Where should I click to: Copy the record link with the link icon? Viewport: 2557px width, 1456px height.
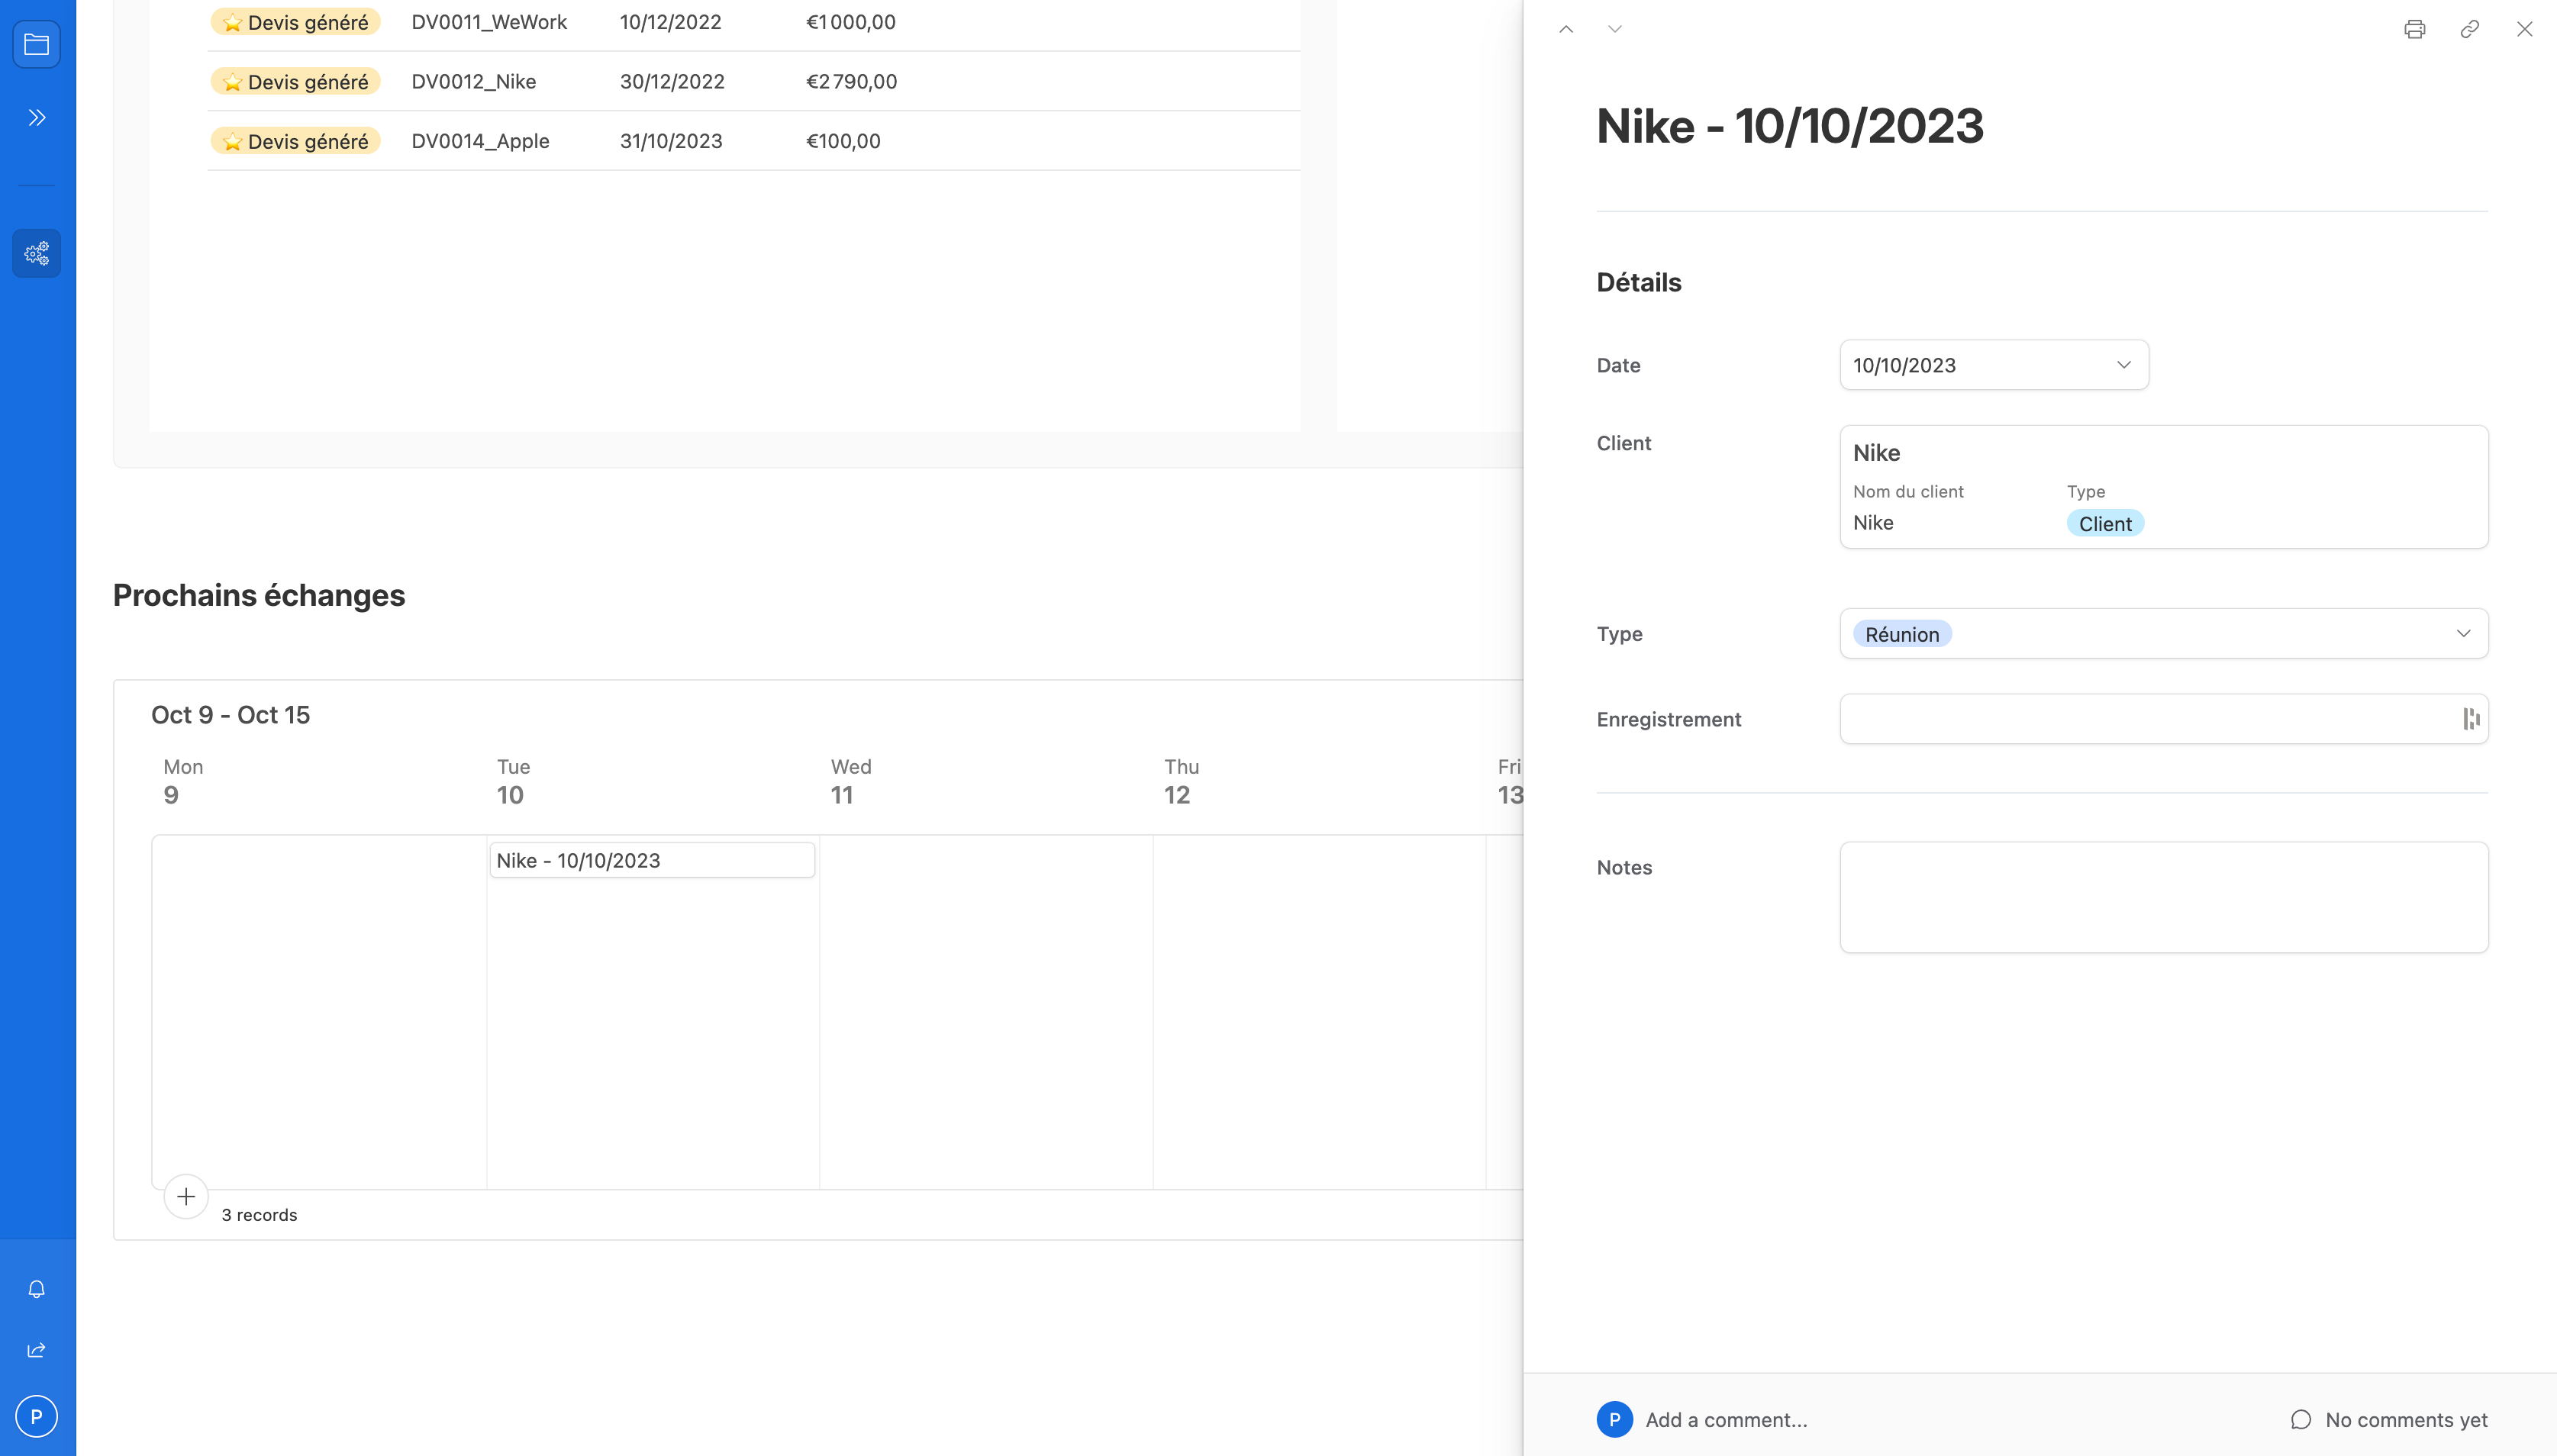pyautogui.click(x=2469, y=29)
